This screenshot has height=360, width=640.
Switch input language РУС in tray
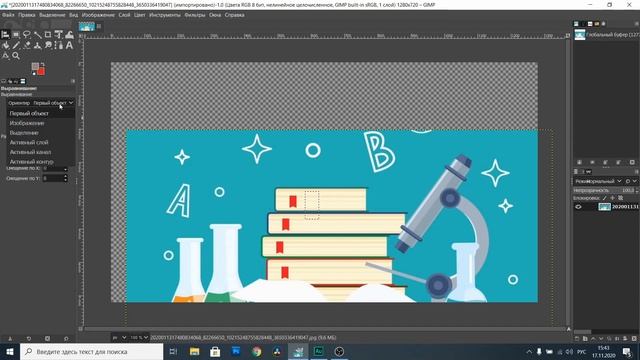point(582,351)
